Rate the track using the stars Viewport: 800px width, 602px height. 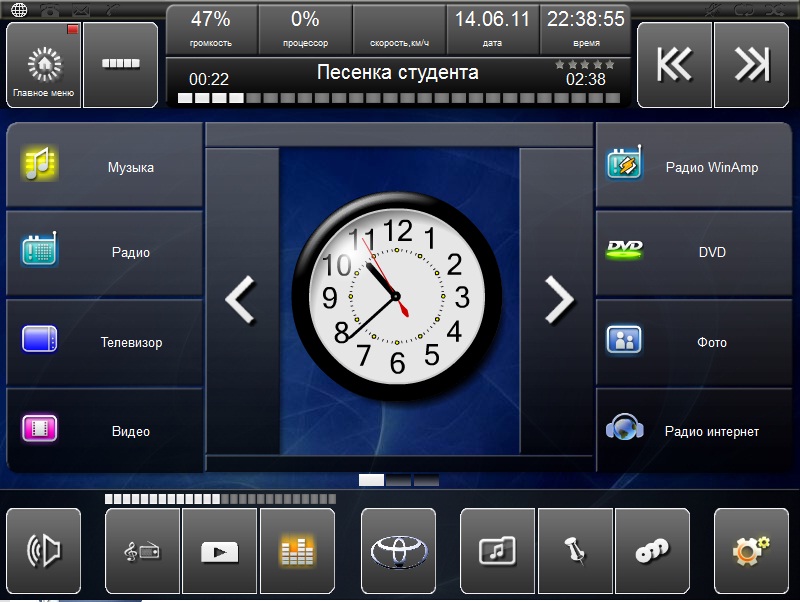pyautogui.click(x=585, y=64)
